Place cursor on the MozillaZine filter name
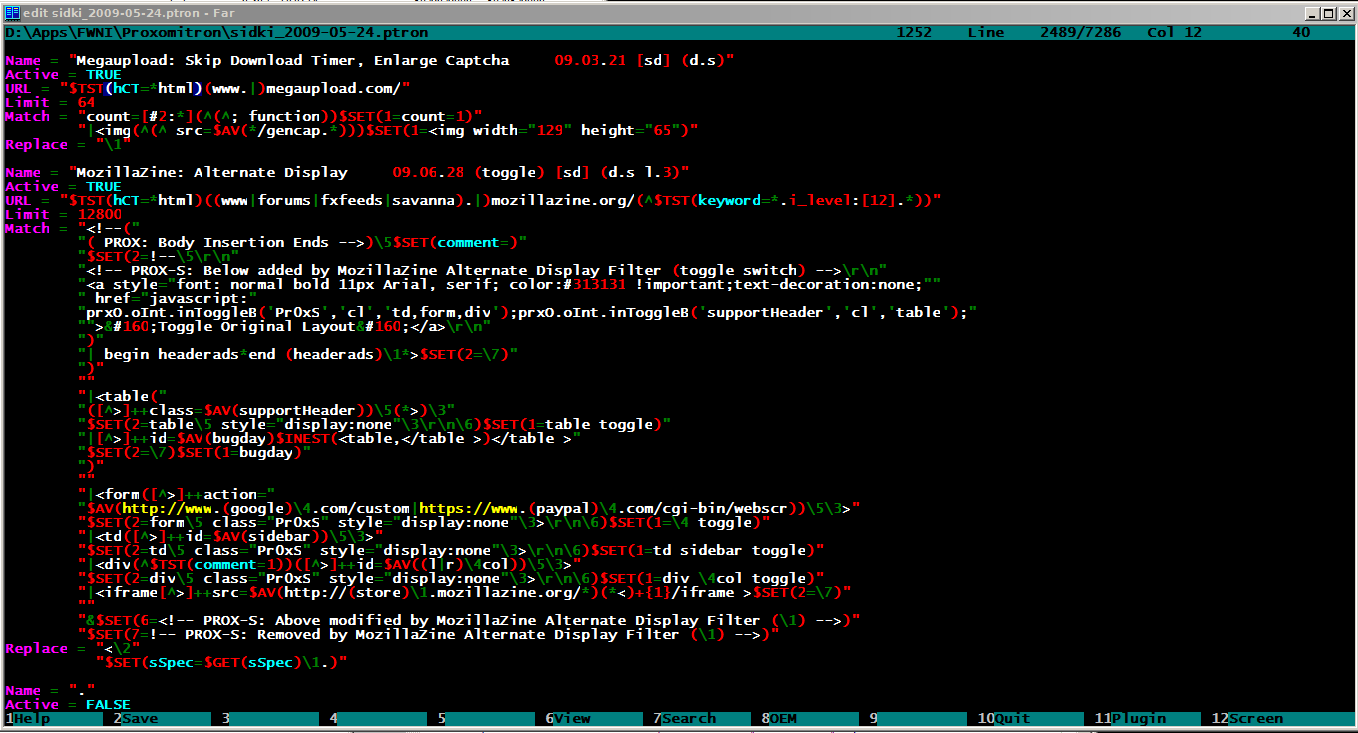Image resolution: width=1358 pixels, height=733 pixels. (x=212, y=173)
